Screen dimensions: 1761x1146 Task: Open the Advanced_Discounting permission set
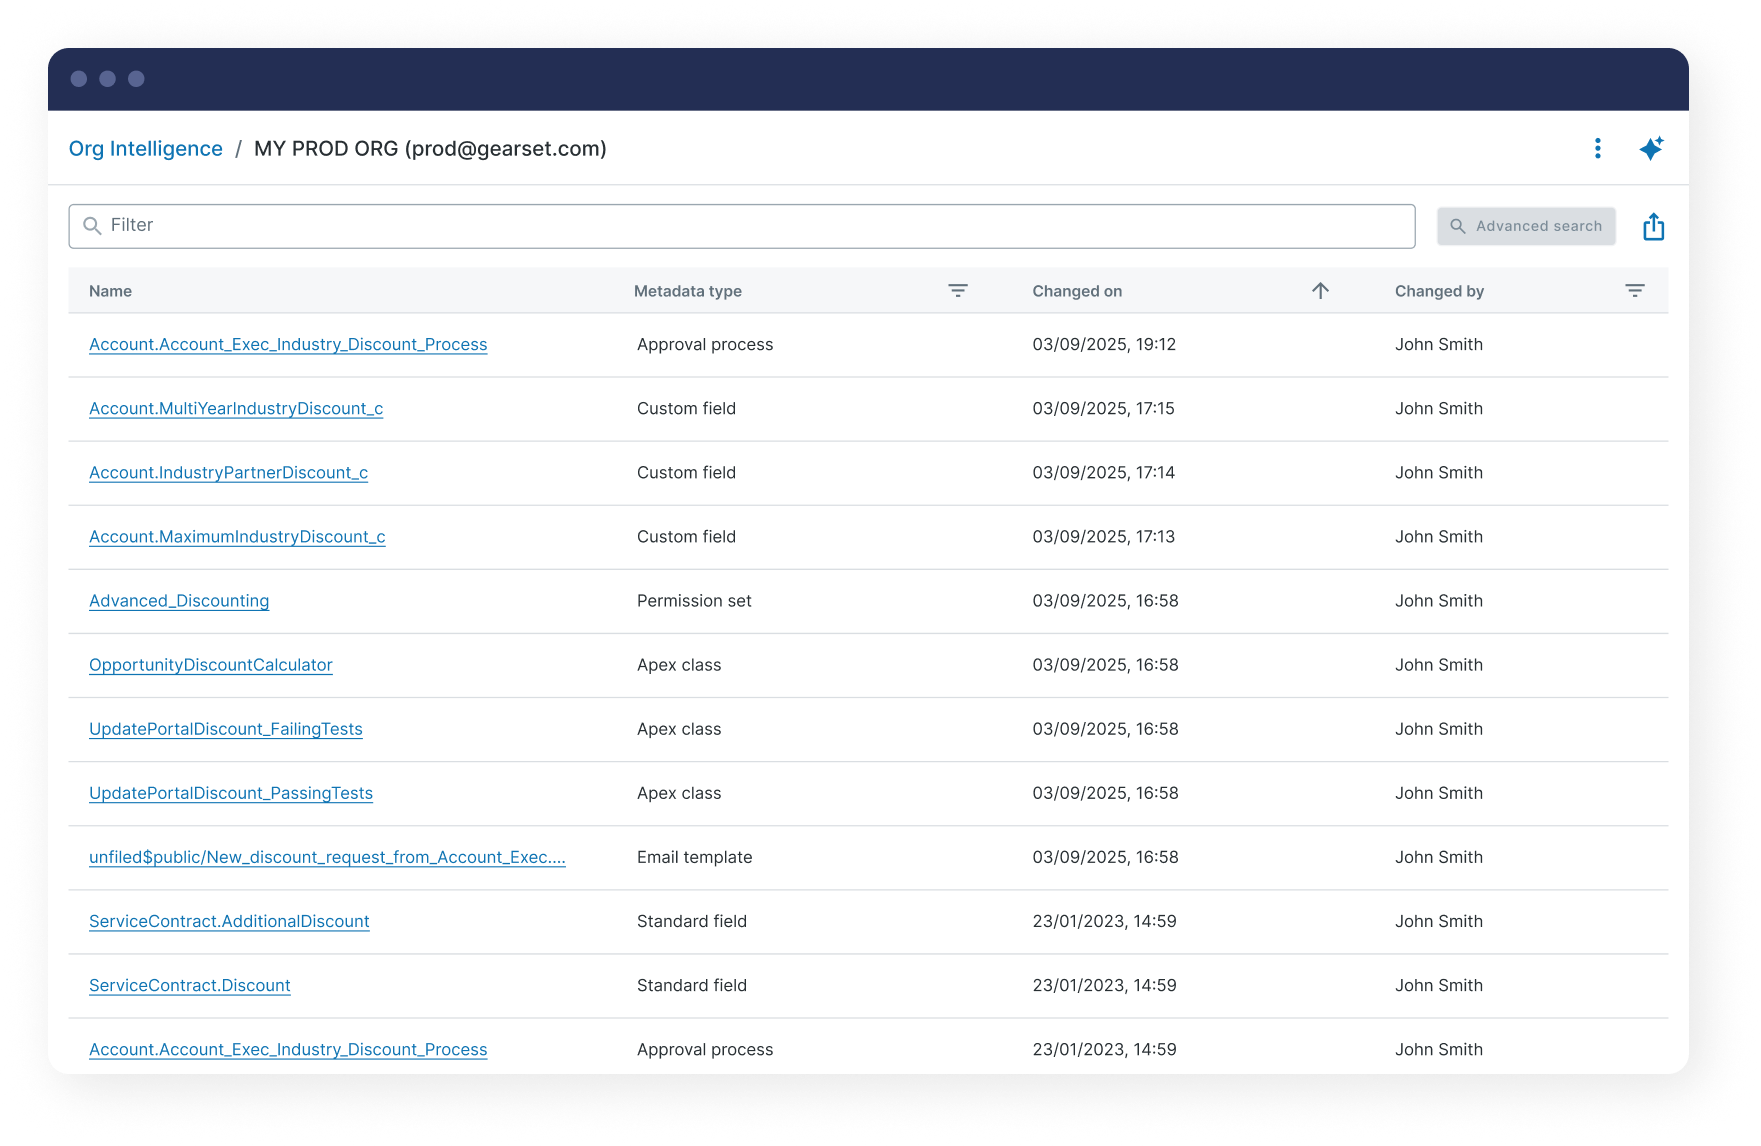coord(179,601)
